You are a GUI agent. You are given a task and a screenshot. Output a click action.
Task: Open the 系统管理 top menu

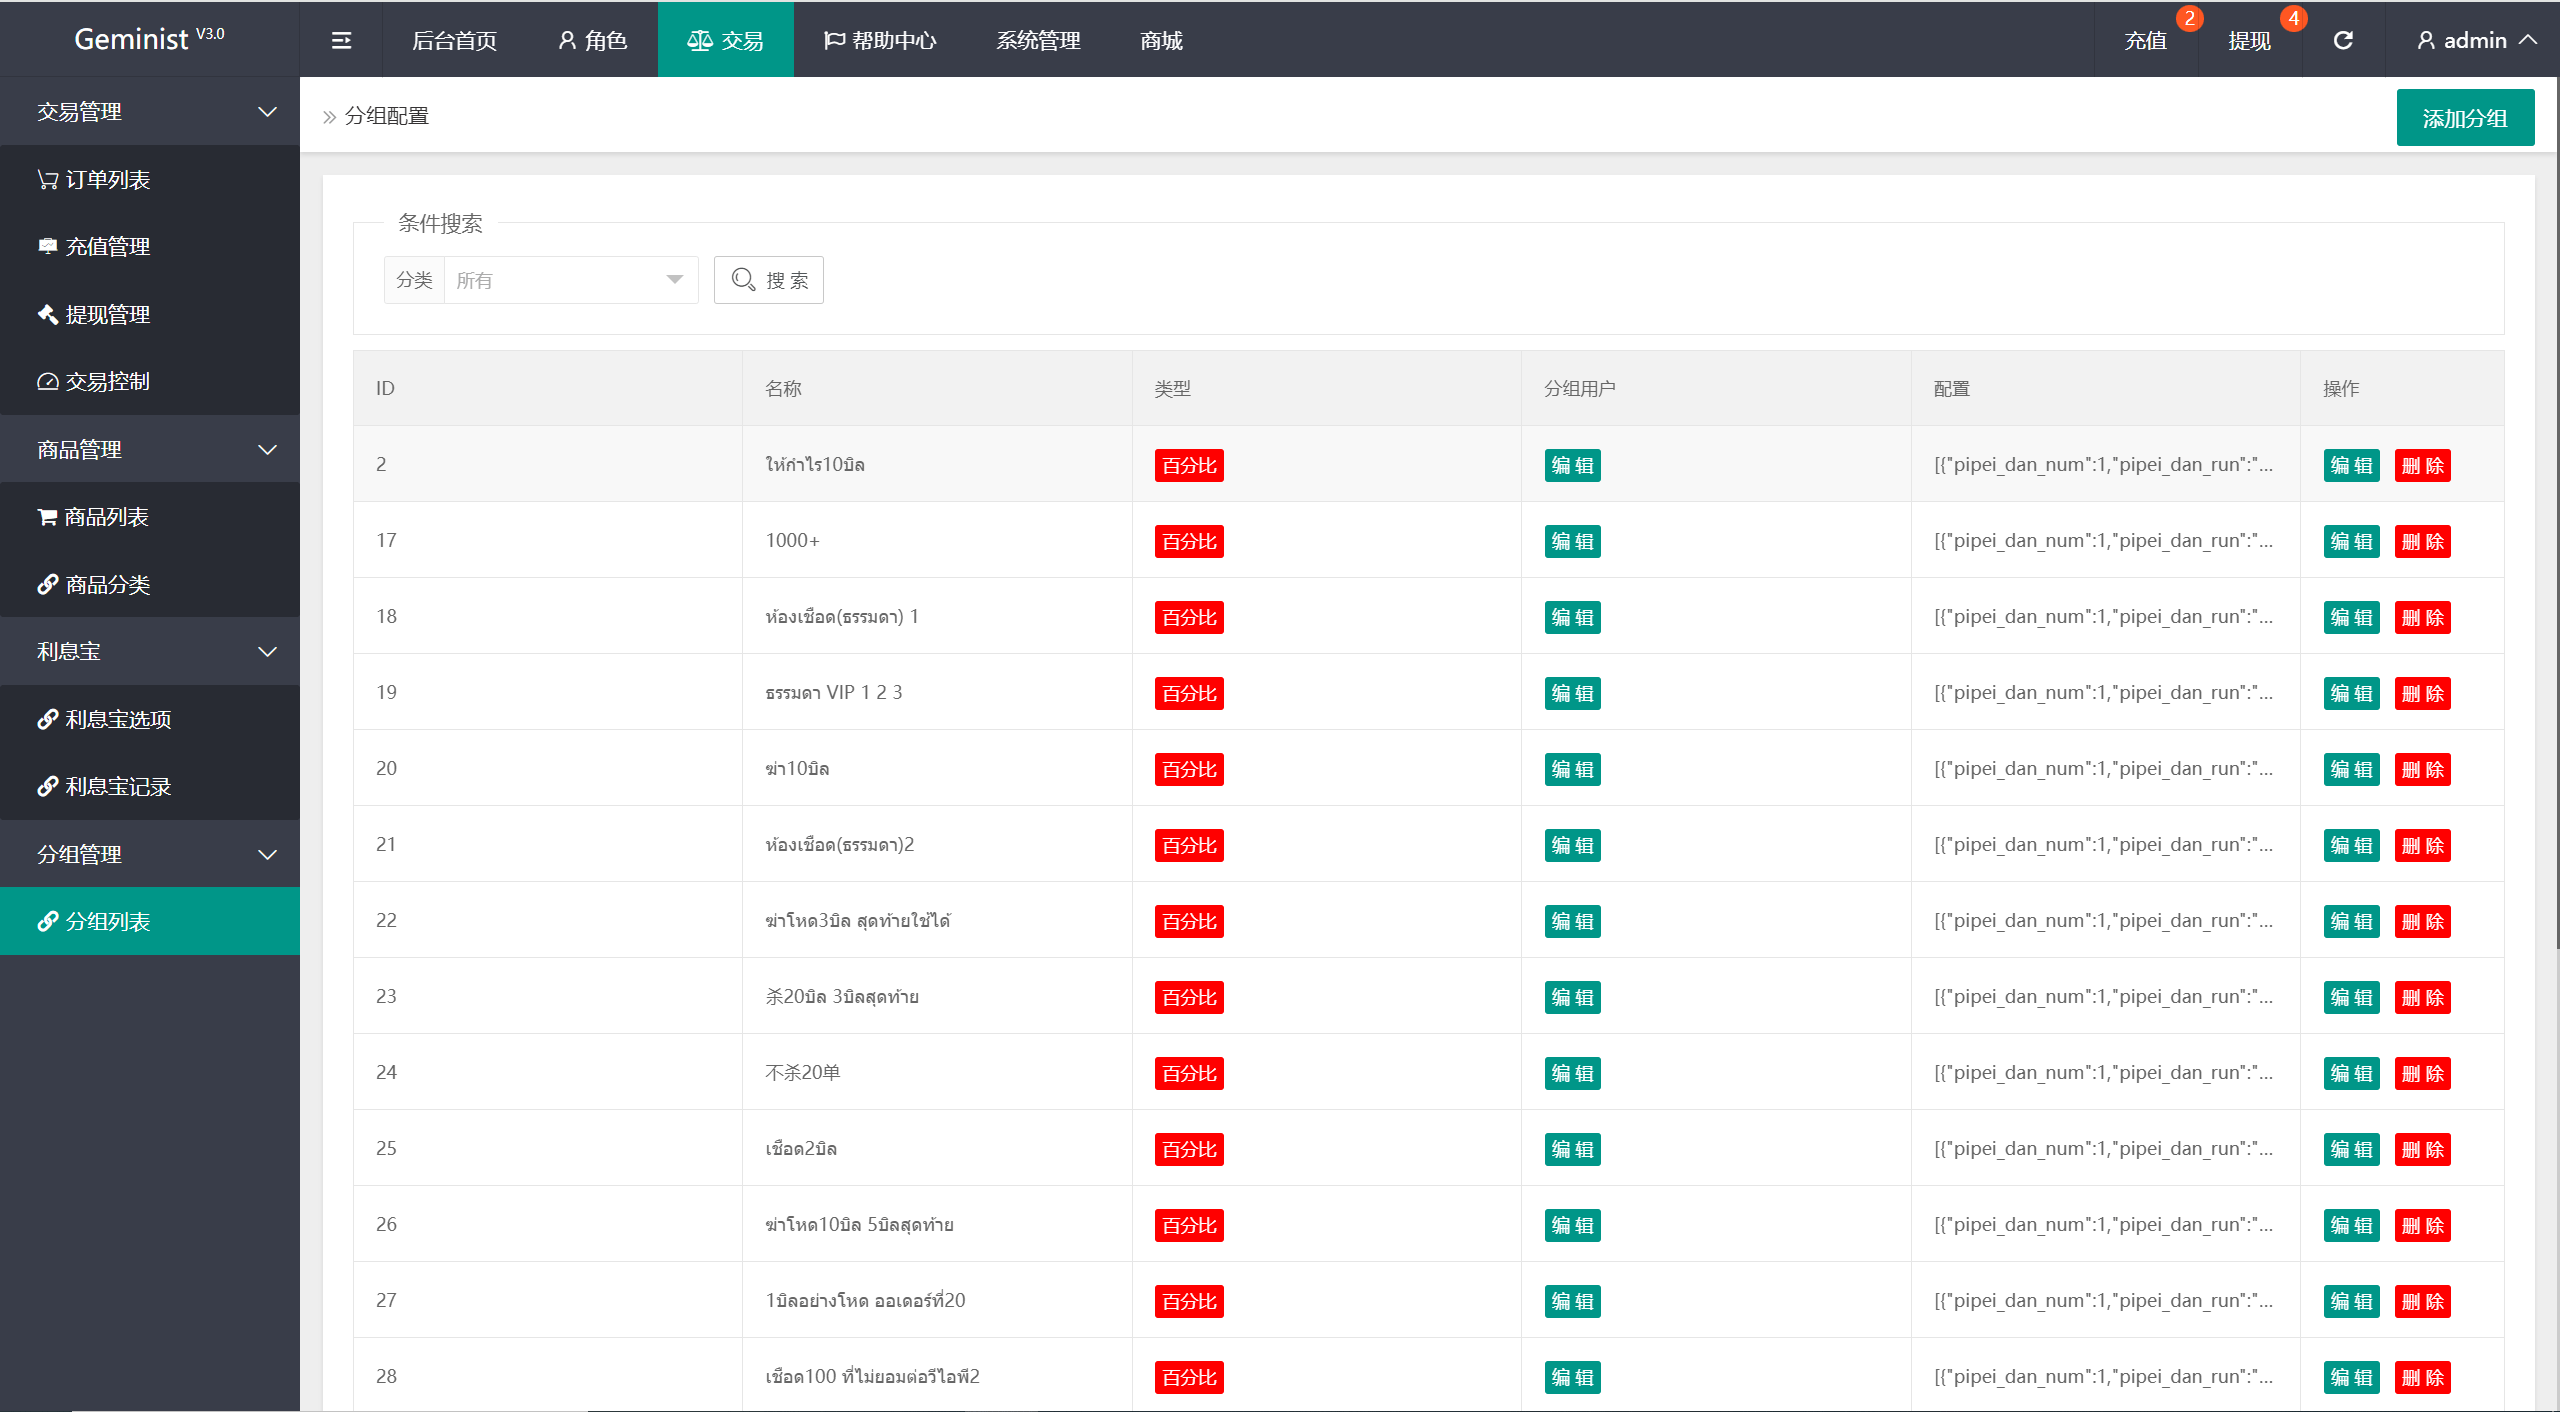1038,40
